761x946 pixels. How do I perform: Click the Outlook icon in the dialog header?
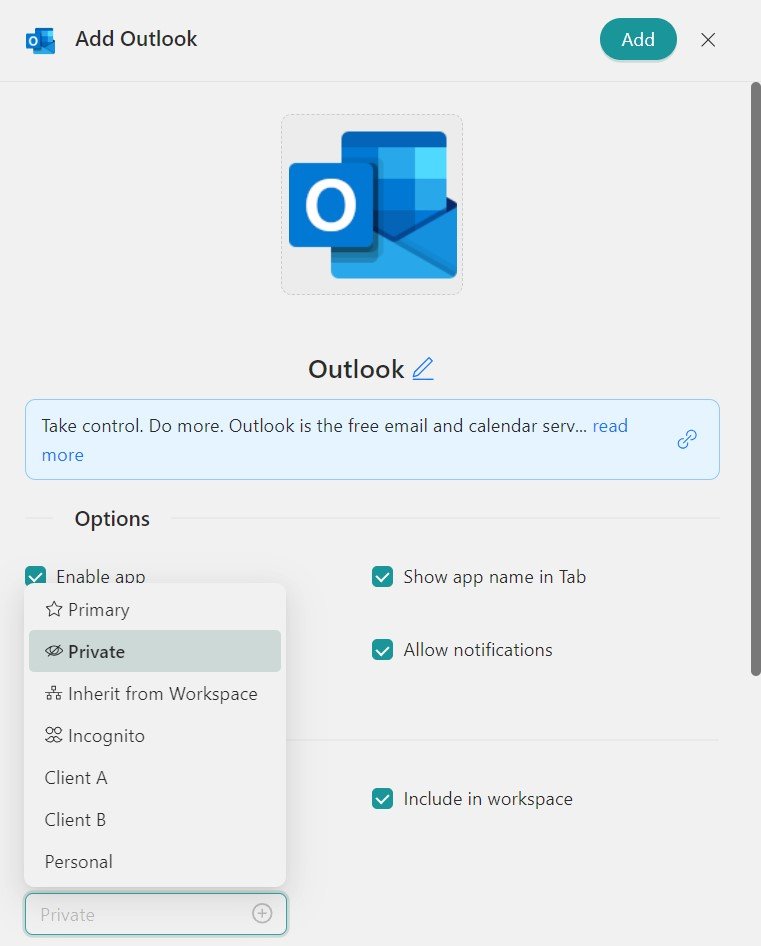click(40, 40)
